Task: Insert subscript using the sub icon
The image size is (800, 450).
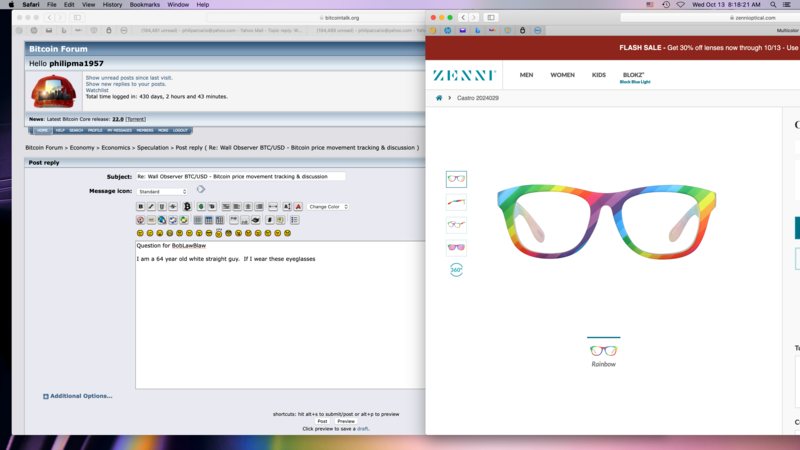Action: pyautogui.click(x=244, y=220)
